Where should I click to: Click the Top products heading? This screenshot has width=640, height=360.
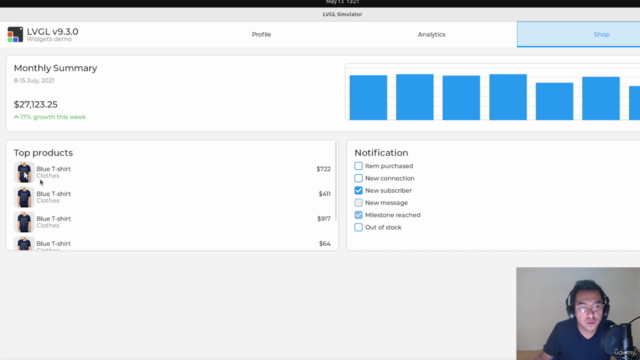[43, 153]
